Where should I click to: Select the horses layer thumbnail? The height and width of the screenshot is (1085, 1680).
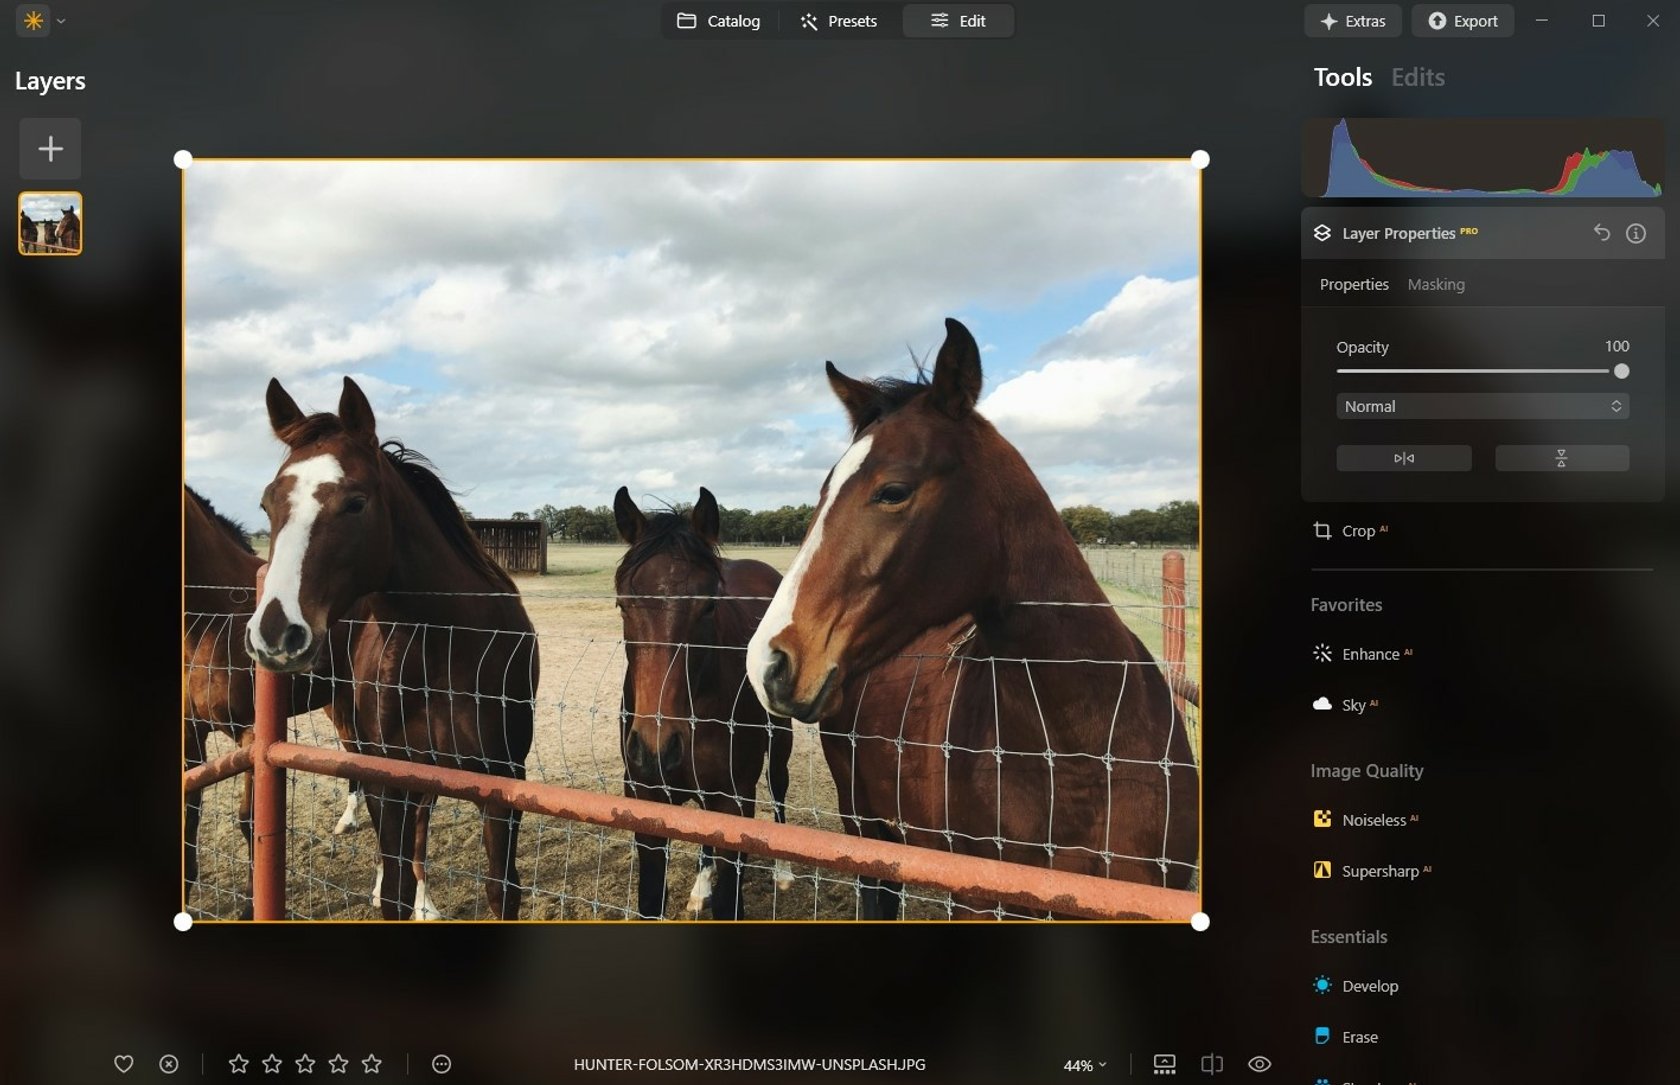click(x=50, y=223)
